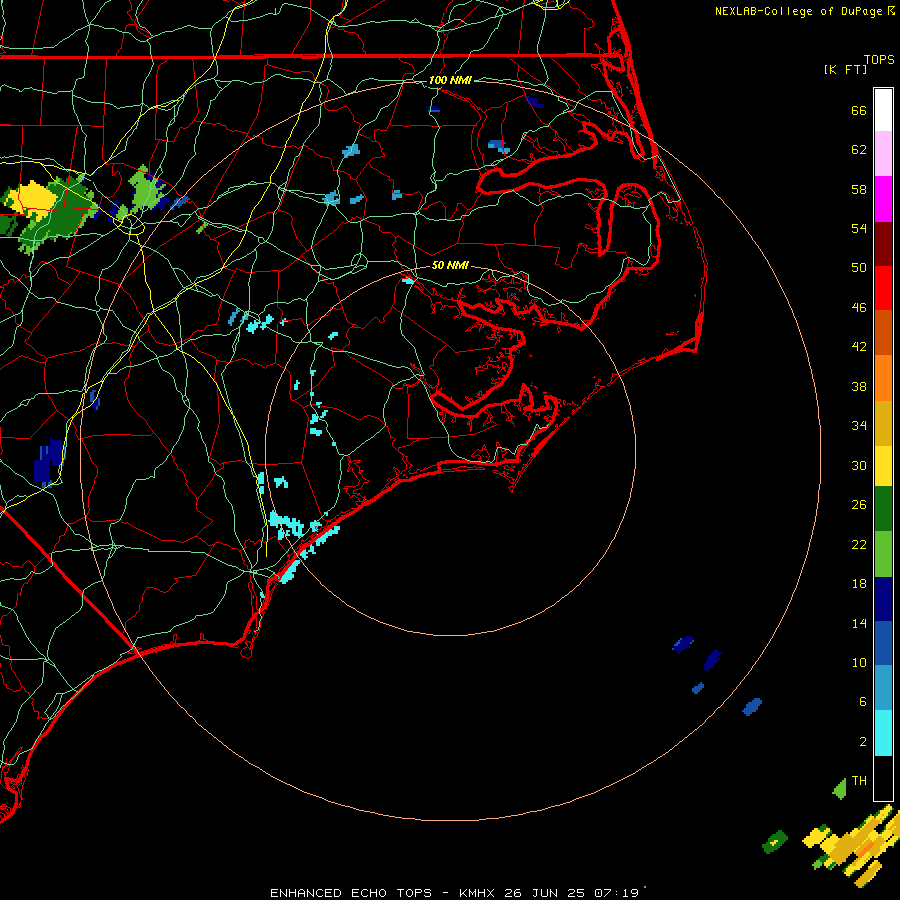Click the NEXLAB-College of DuPage label
The width and height of the screenshot is (900, 900).
tap(798, 11)
